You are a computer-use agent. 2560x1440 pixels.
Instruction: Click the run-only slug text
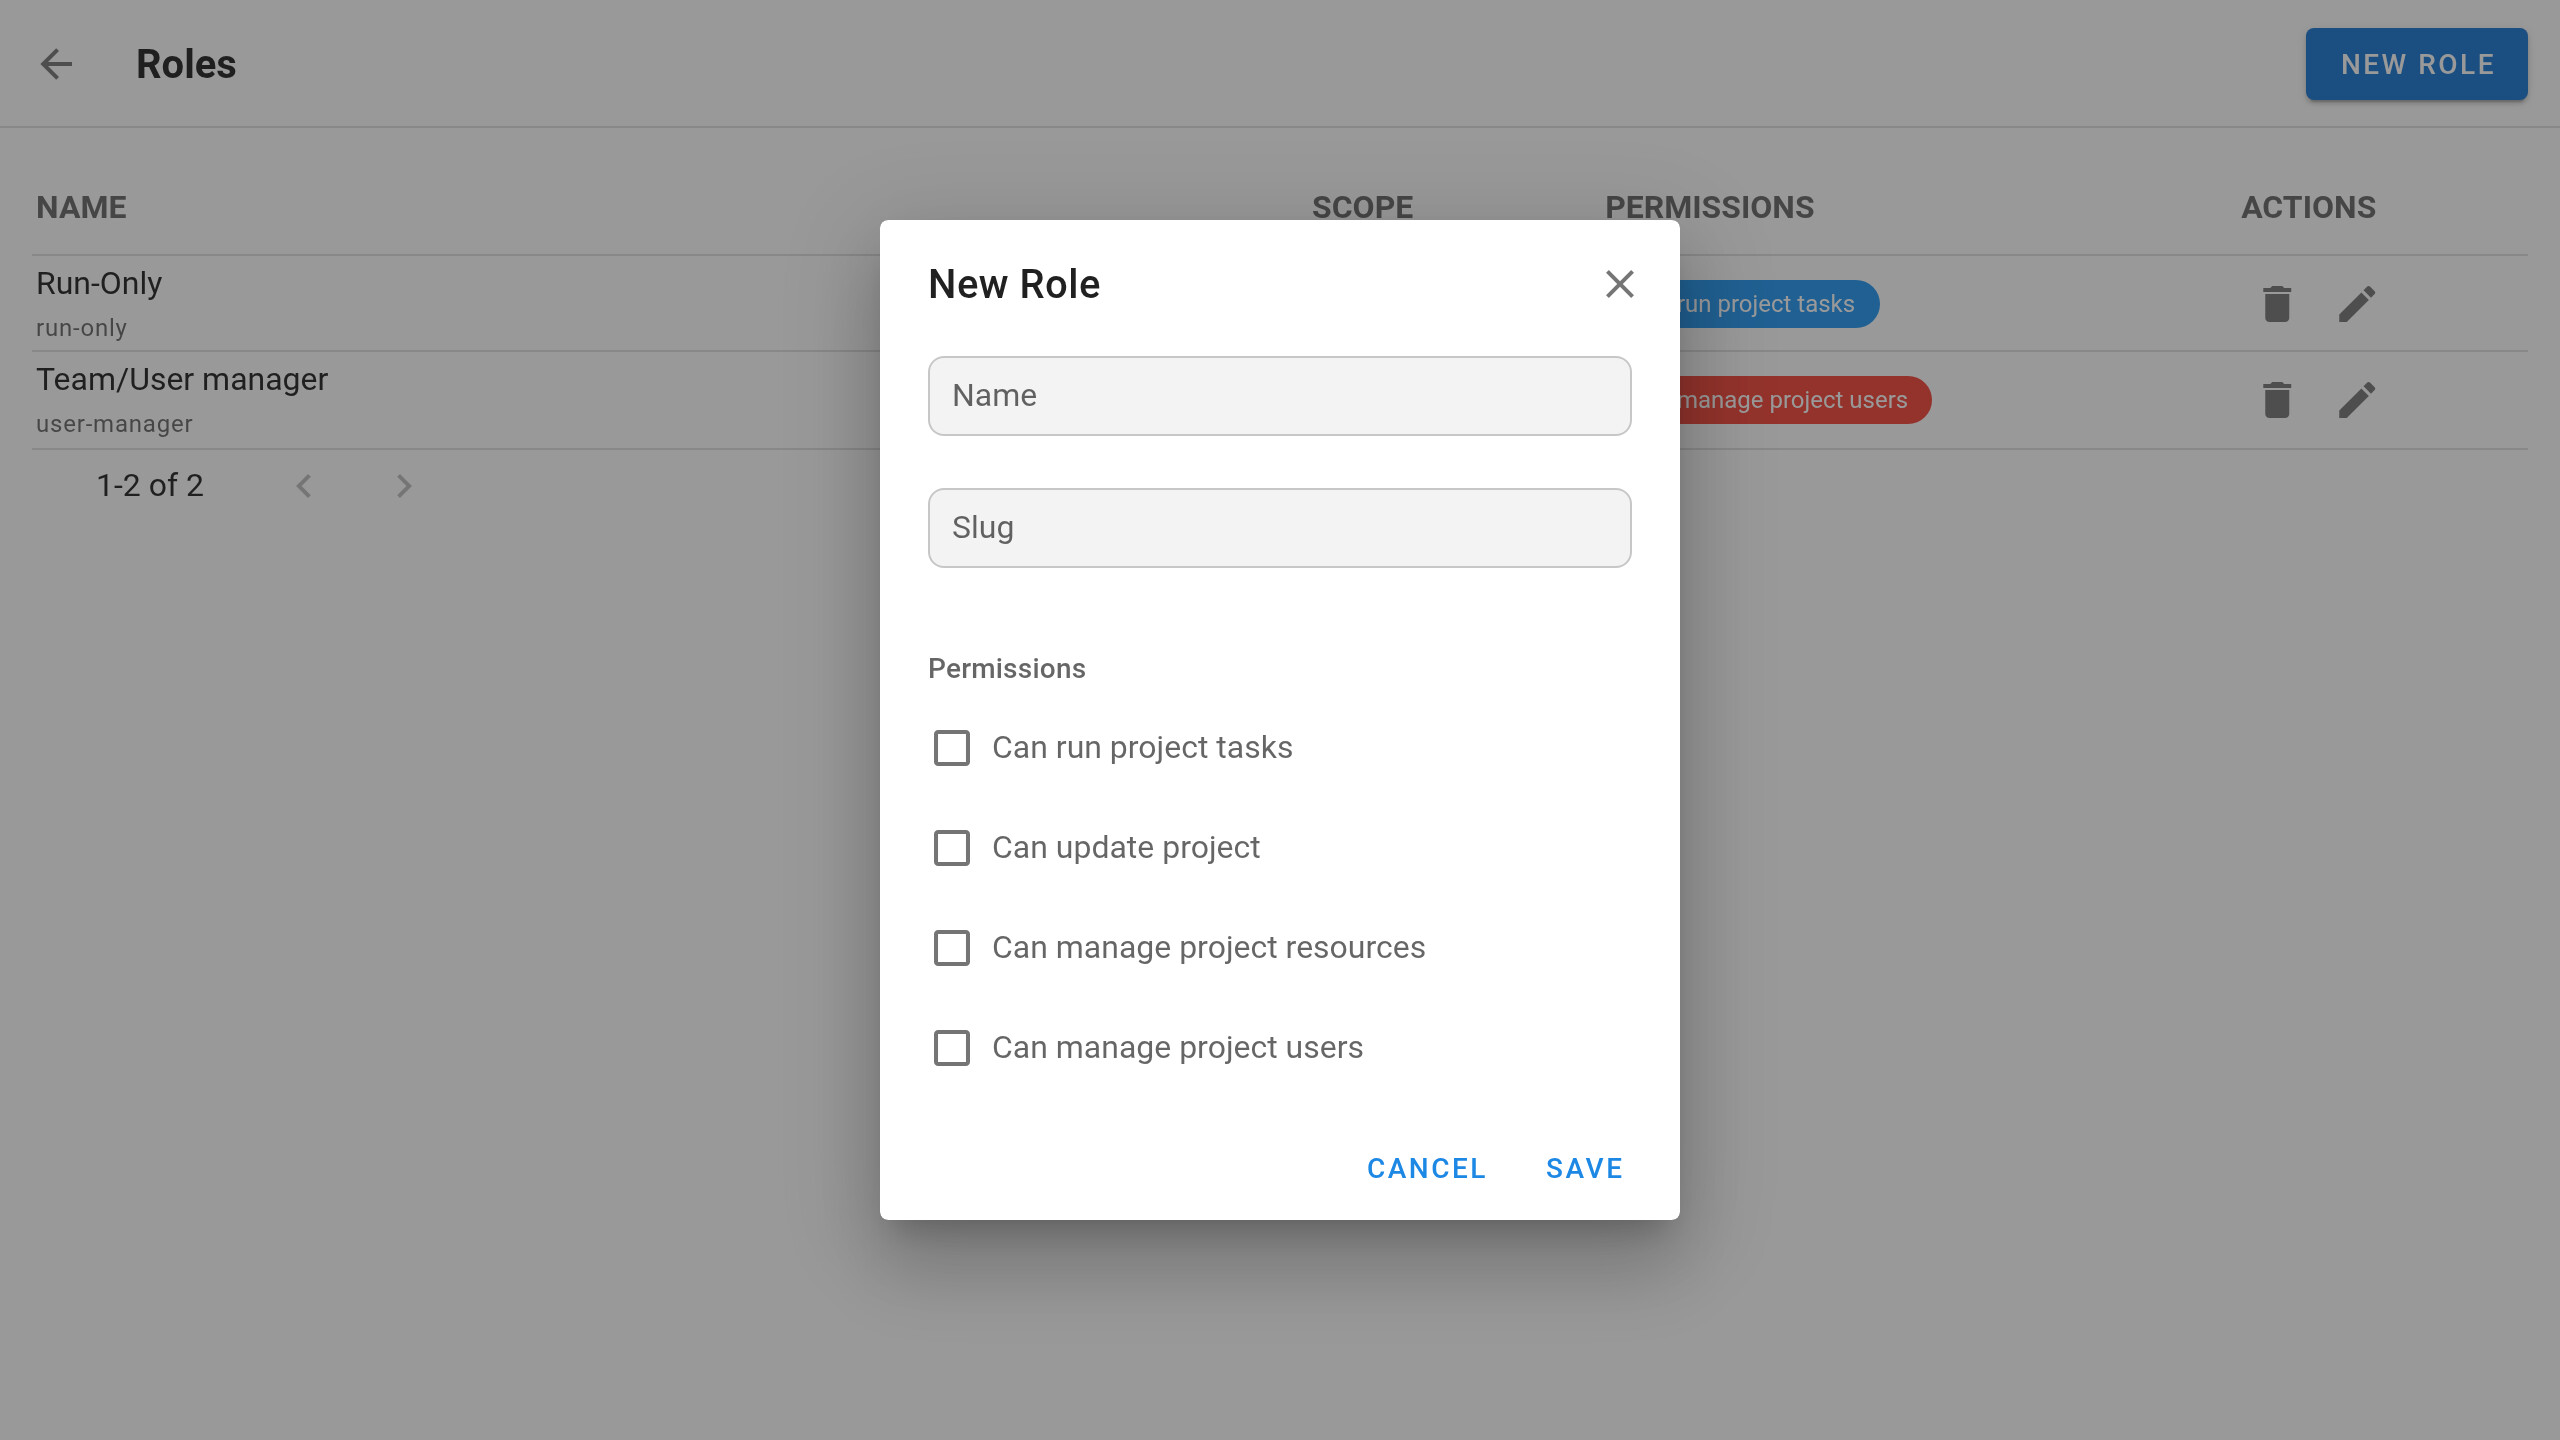coord(81,328)
